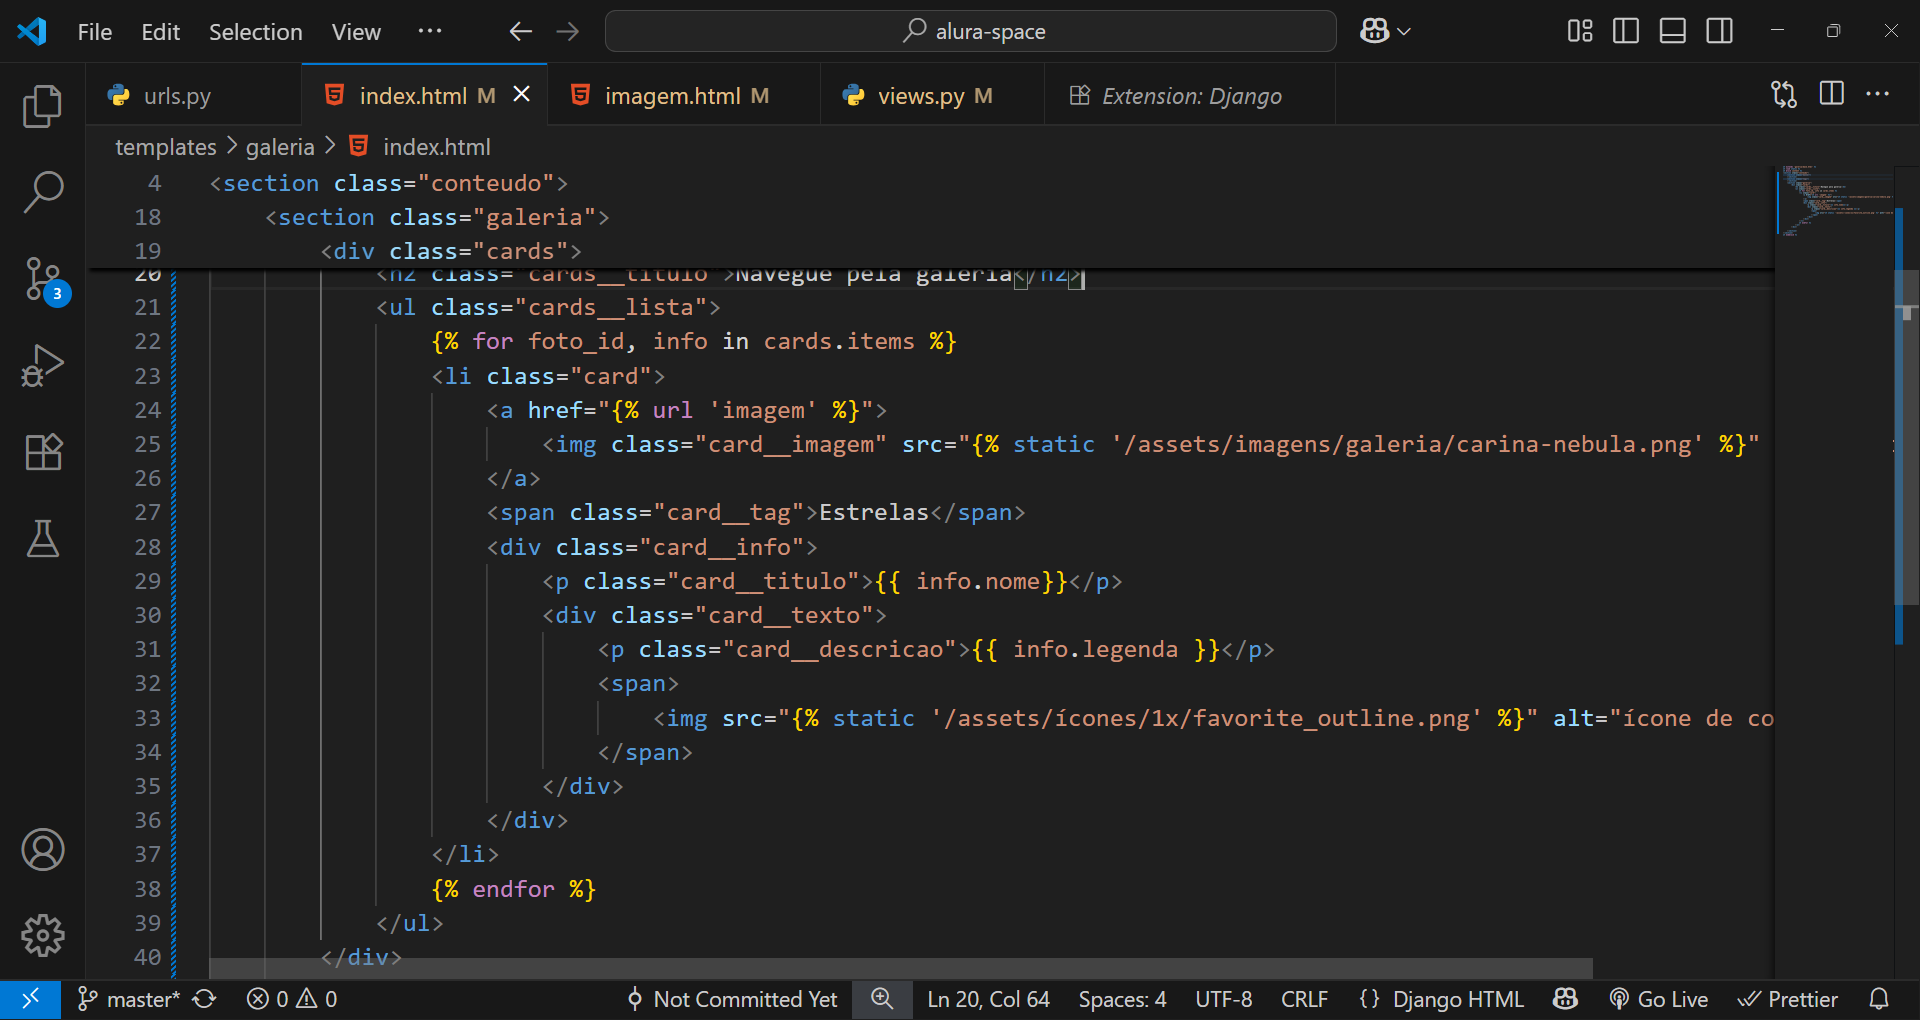The width and height of the screenshot is (1920, 1020).
Task: Select galeria in the breadcrumb
Action: click(280, 147)
